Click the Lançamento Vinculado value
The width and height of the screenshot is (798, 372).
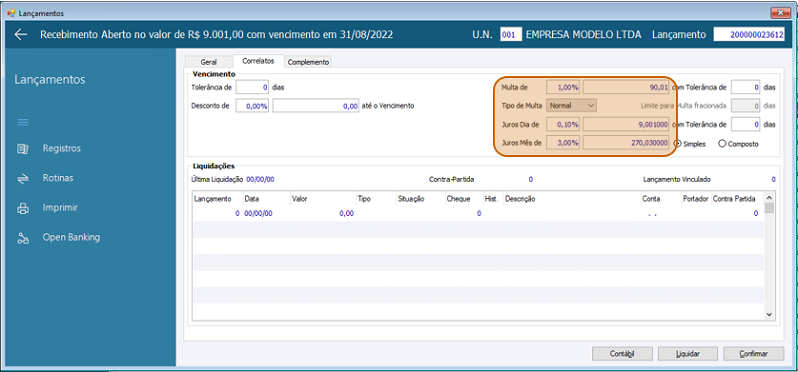point(773,180)
